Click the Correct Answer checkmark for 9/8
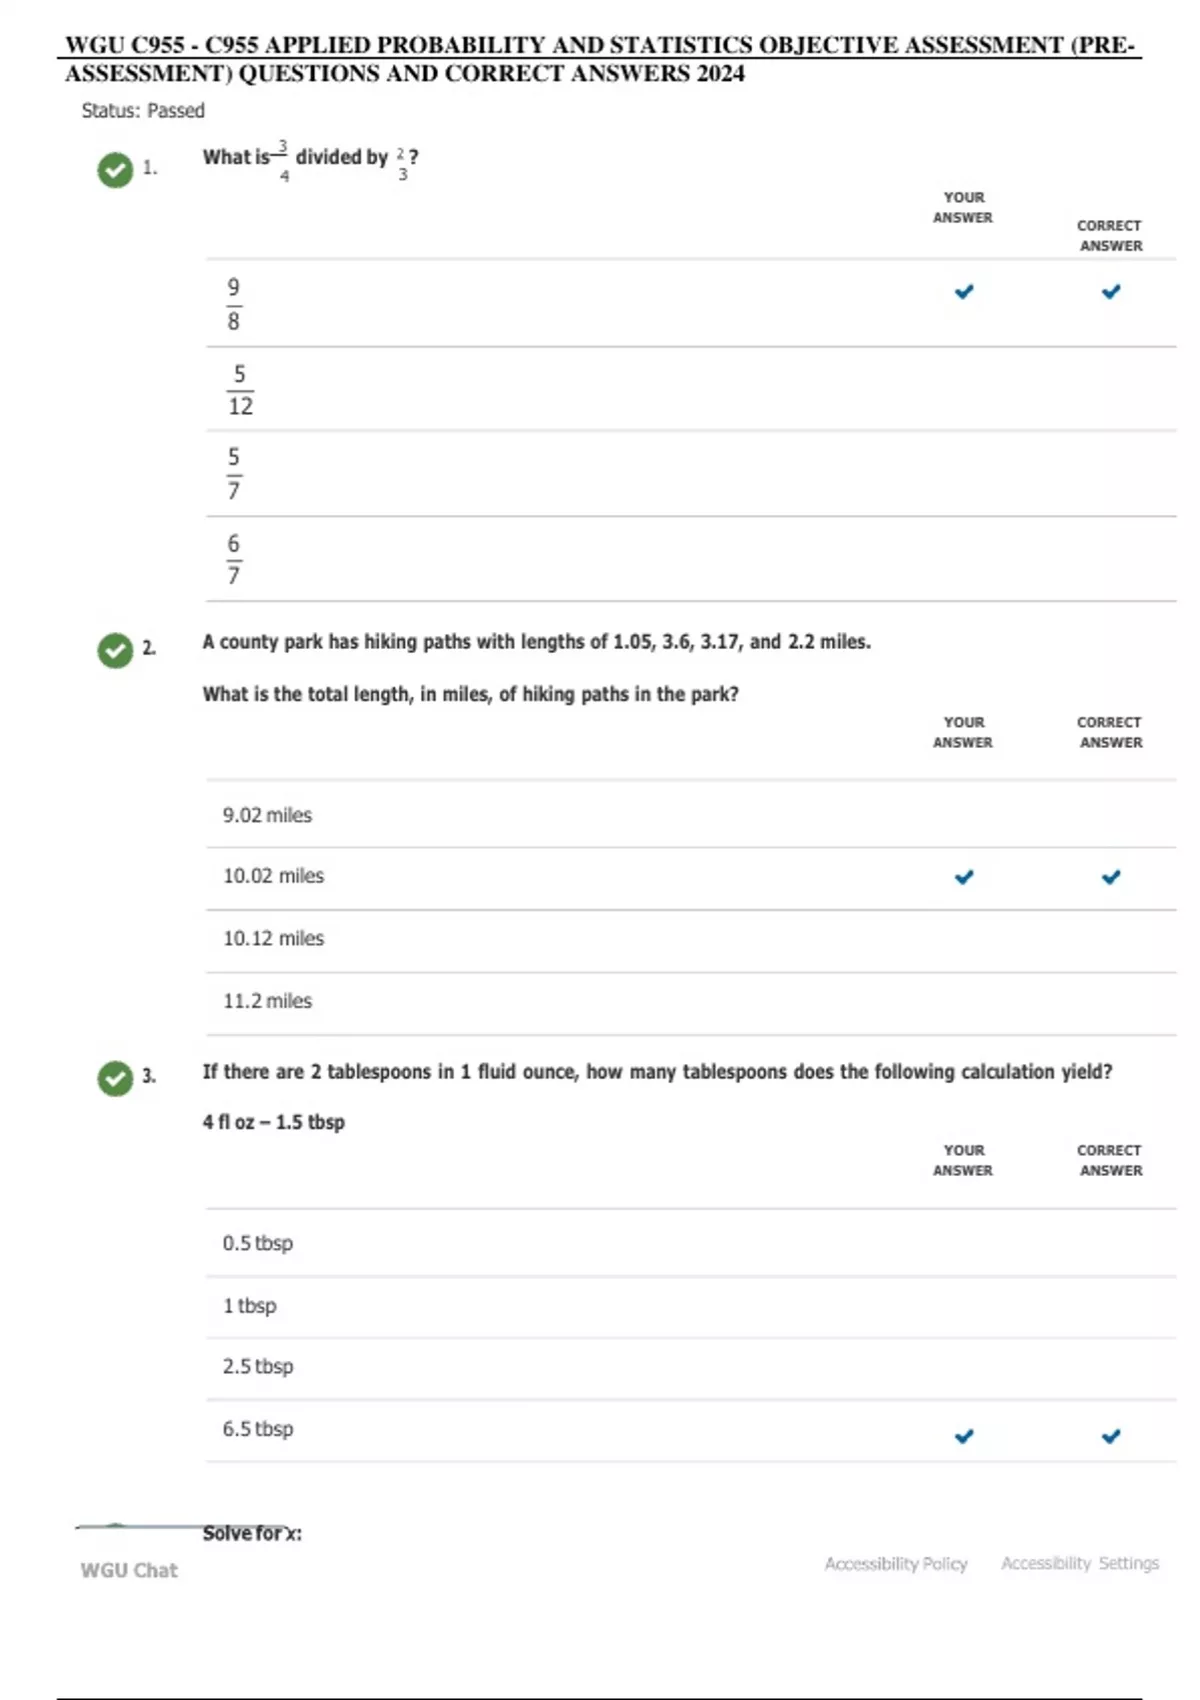The width and height of the screenshot is (1200, 1700). [x=1111, y=292]
